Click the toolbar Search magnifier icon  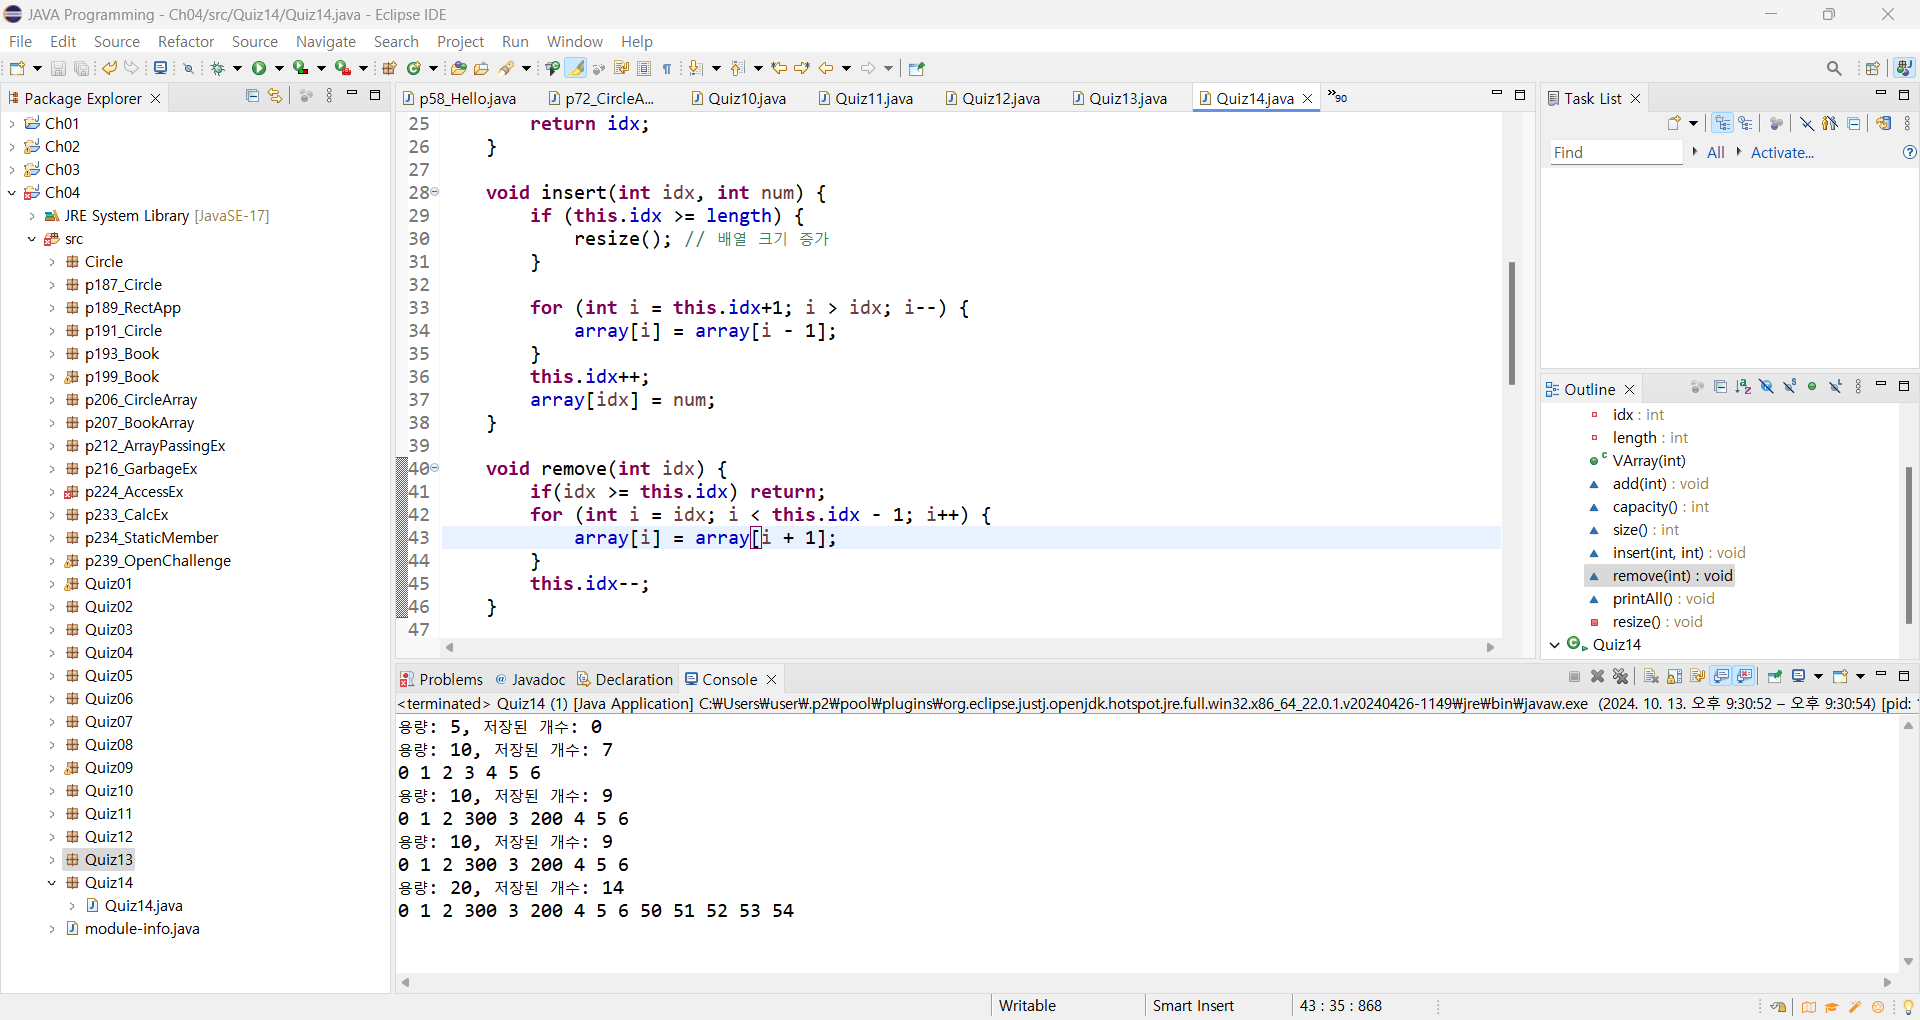point(1834,68)
